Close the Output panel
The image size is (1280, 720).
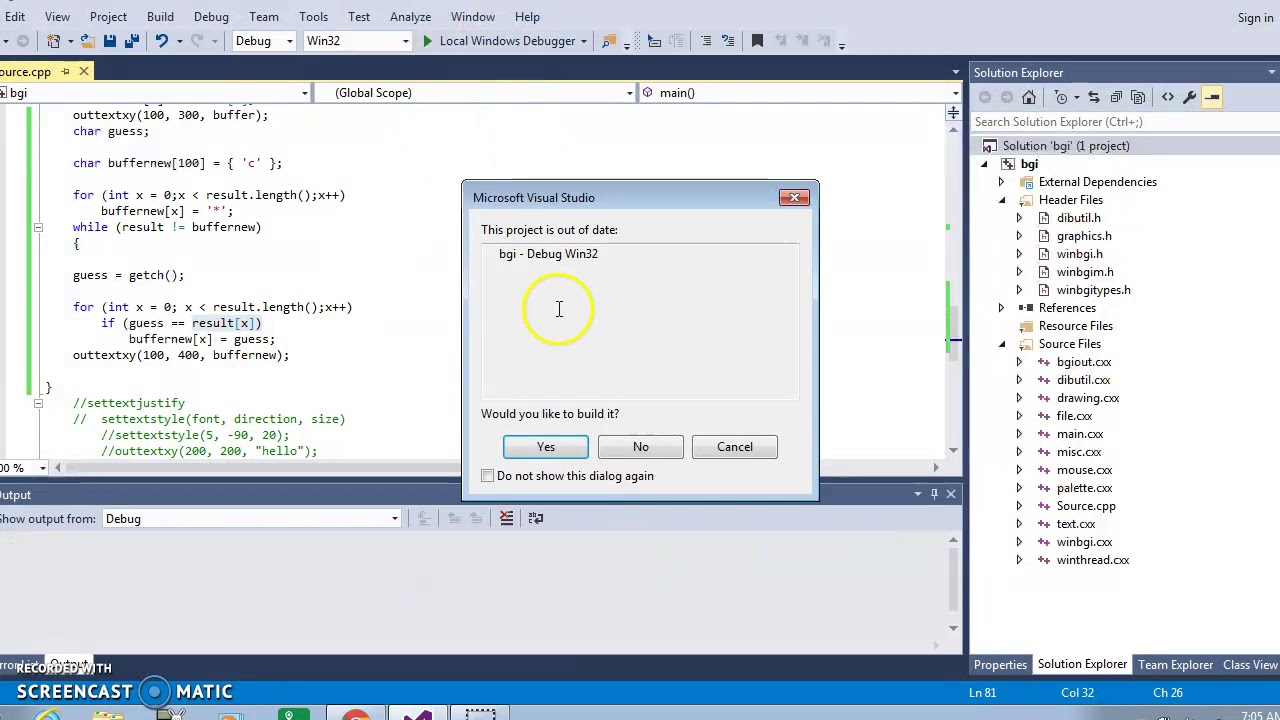click(951, 494)
